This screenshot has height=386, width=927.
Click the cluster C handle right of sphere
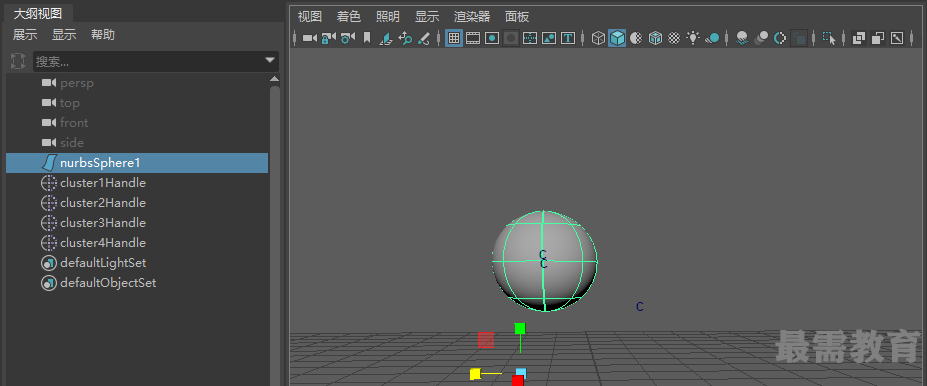click(640, 307)
